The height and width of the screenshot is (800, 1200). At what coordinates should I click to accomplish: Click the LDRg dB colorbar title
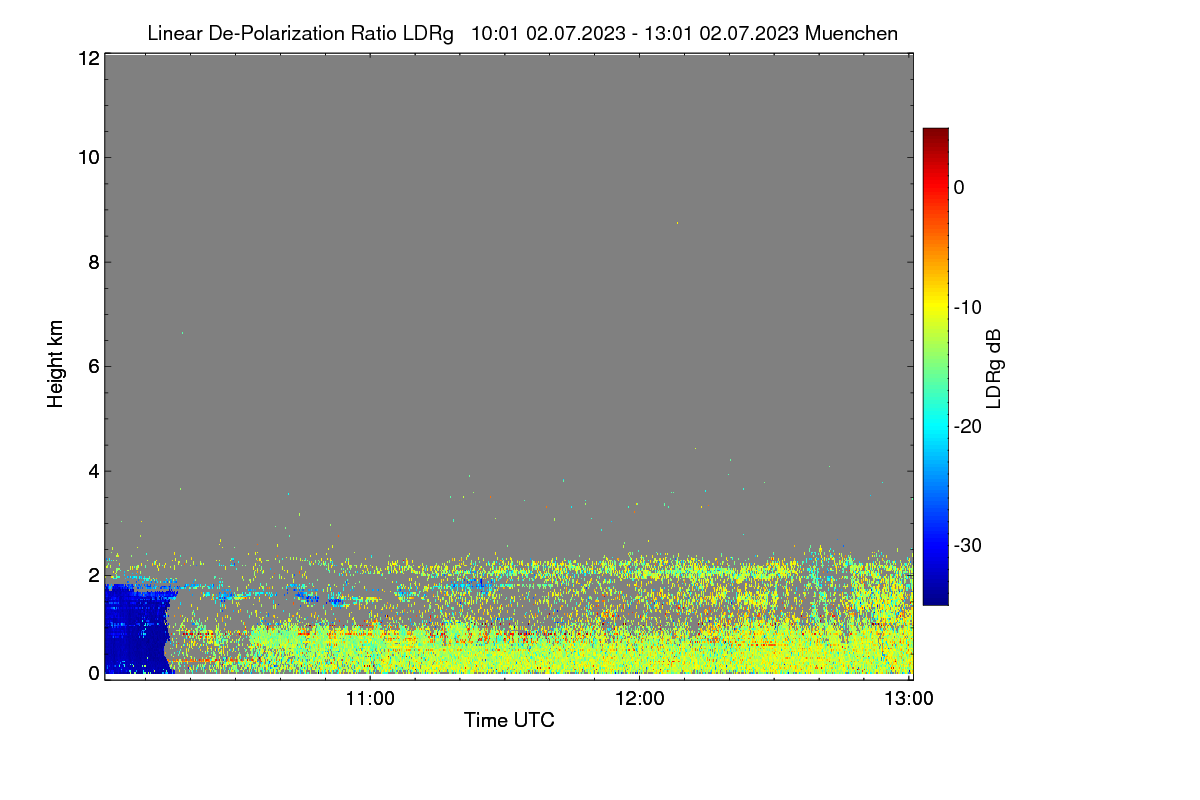(994, 368)
